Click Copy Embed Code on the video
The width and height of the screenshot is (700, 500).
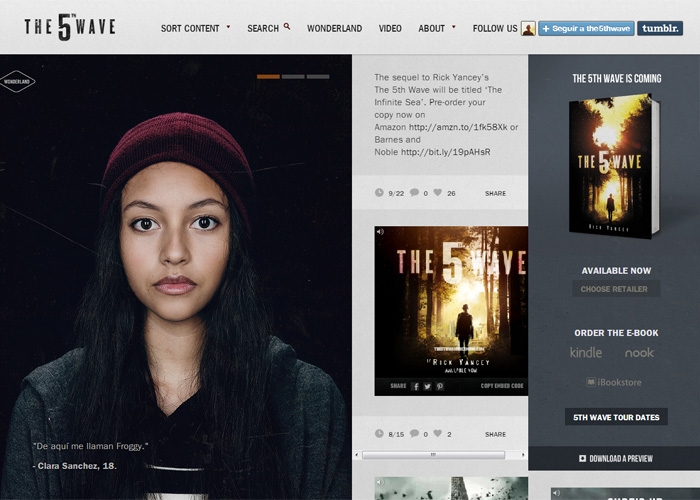502,386
